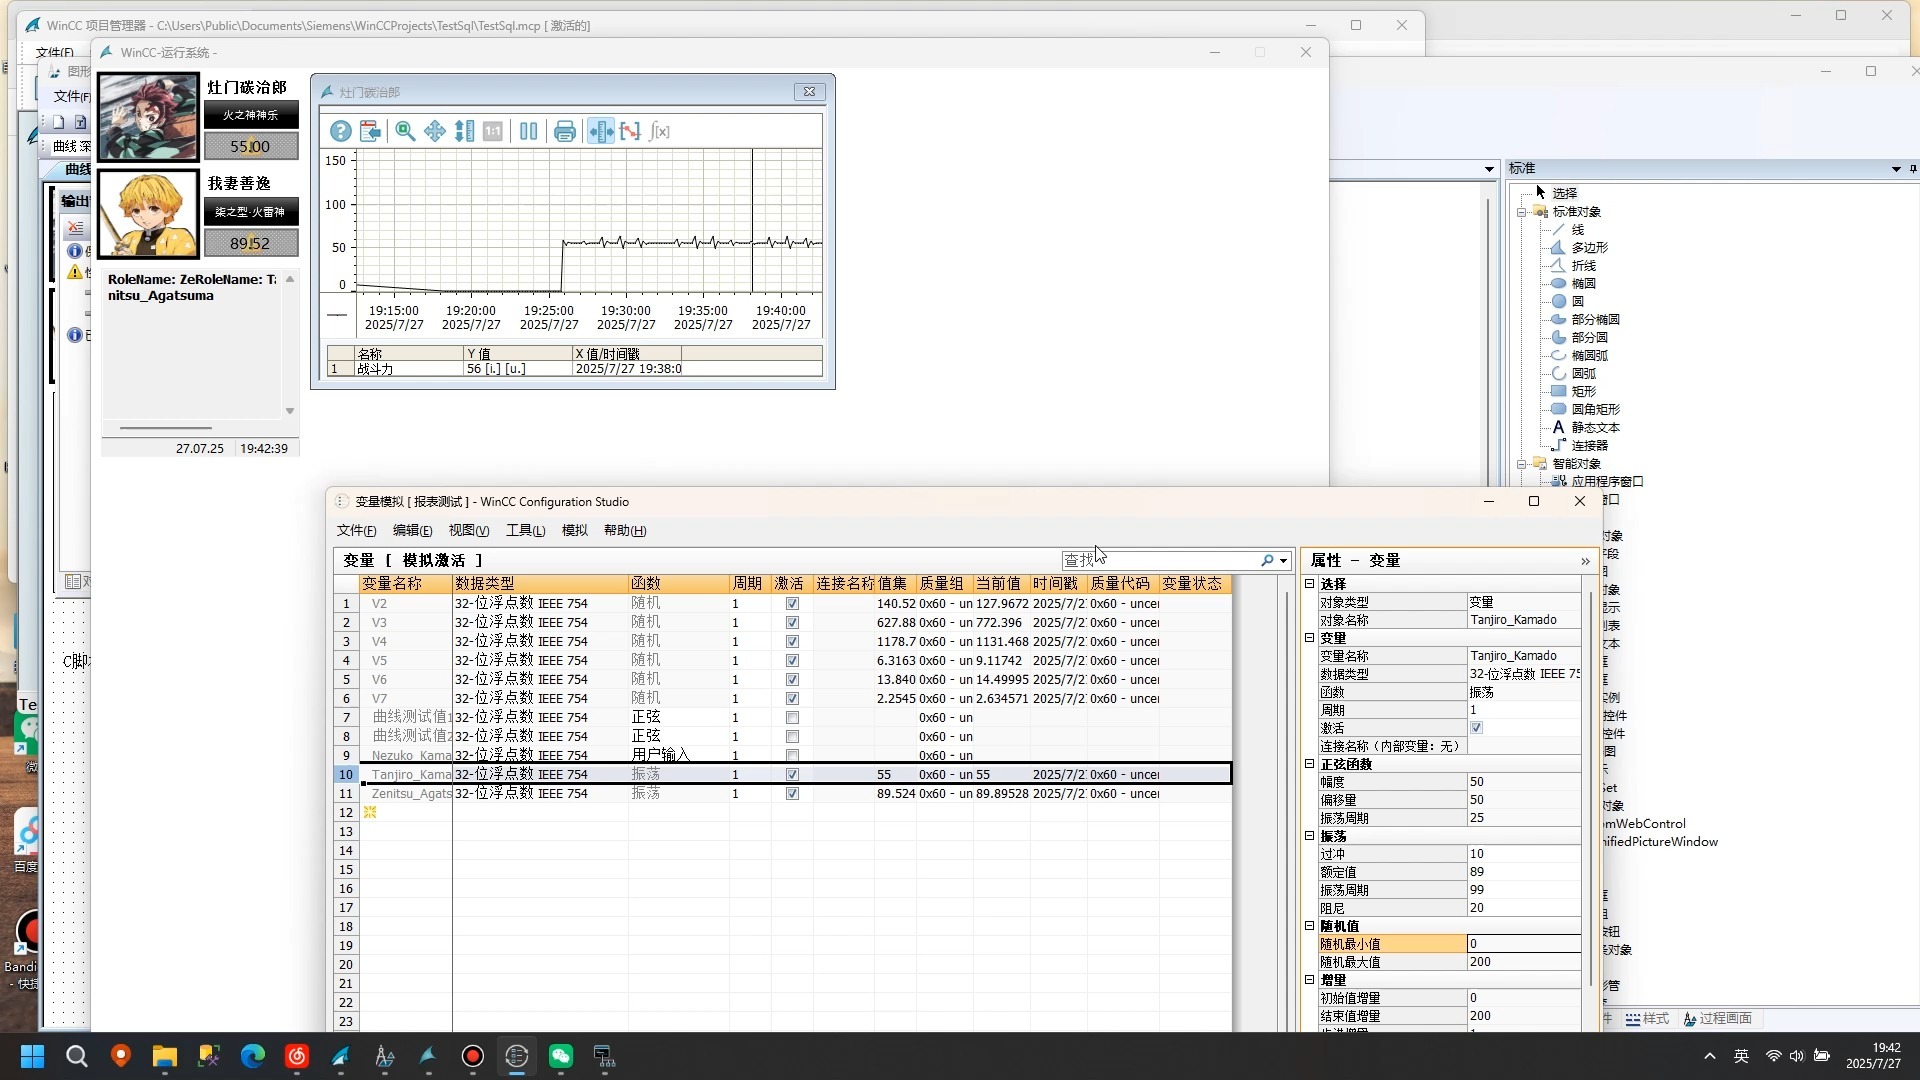The height and width of the screenshot is (1080, 1920).
Task: Toggle the ruler tool in trend toolbar
Action: click(x=601, y=131)
